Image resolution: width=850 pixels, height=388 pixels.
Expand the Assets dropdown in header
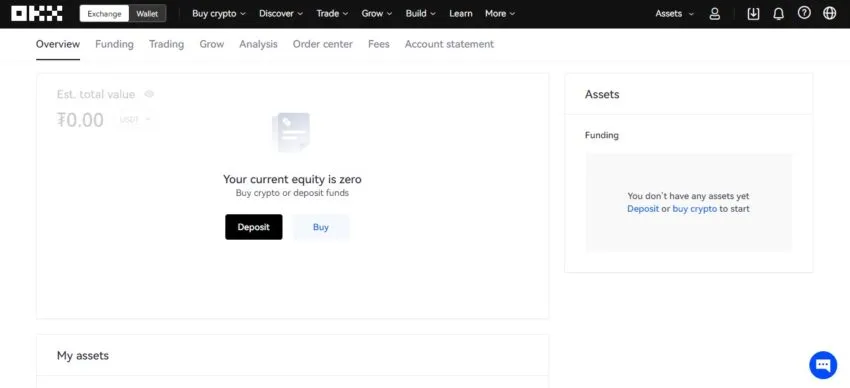[x=674, y=14]
